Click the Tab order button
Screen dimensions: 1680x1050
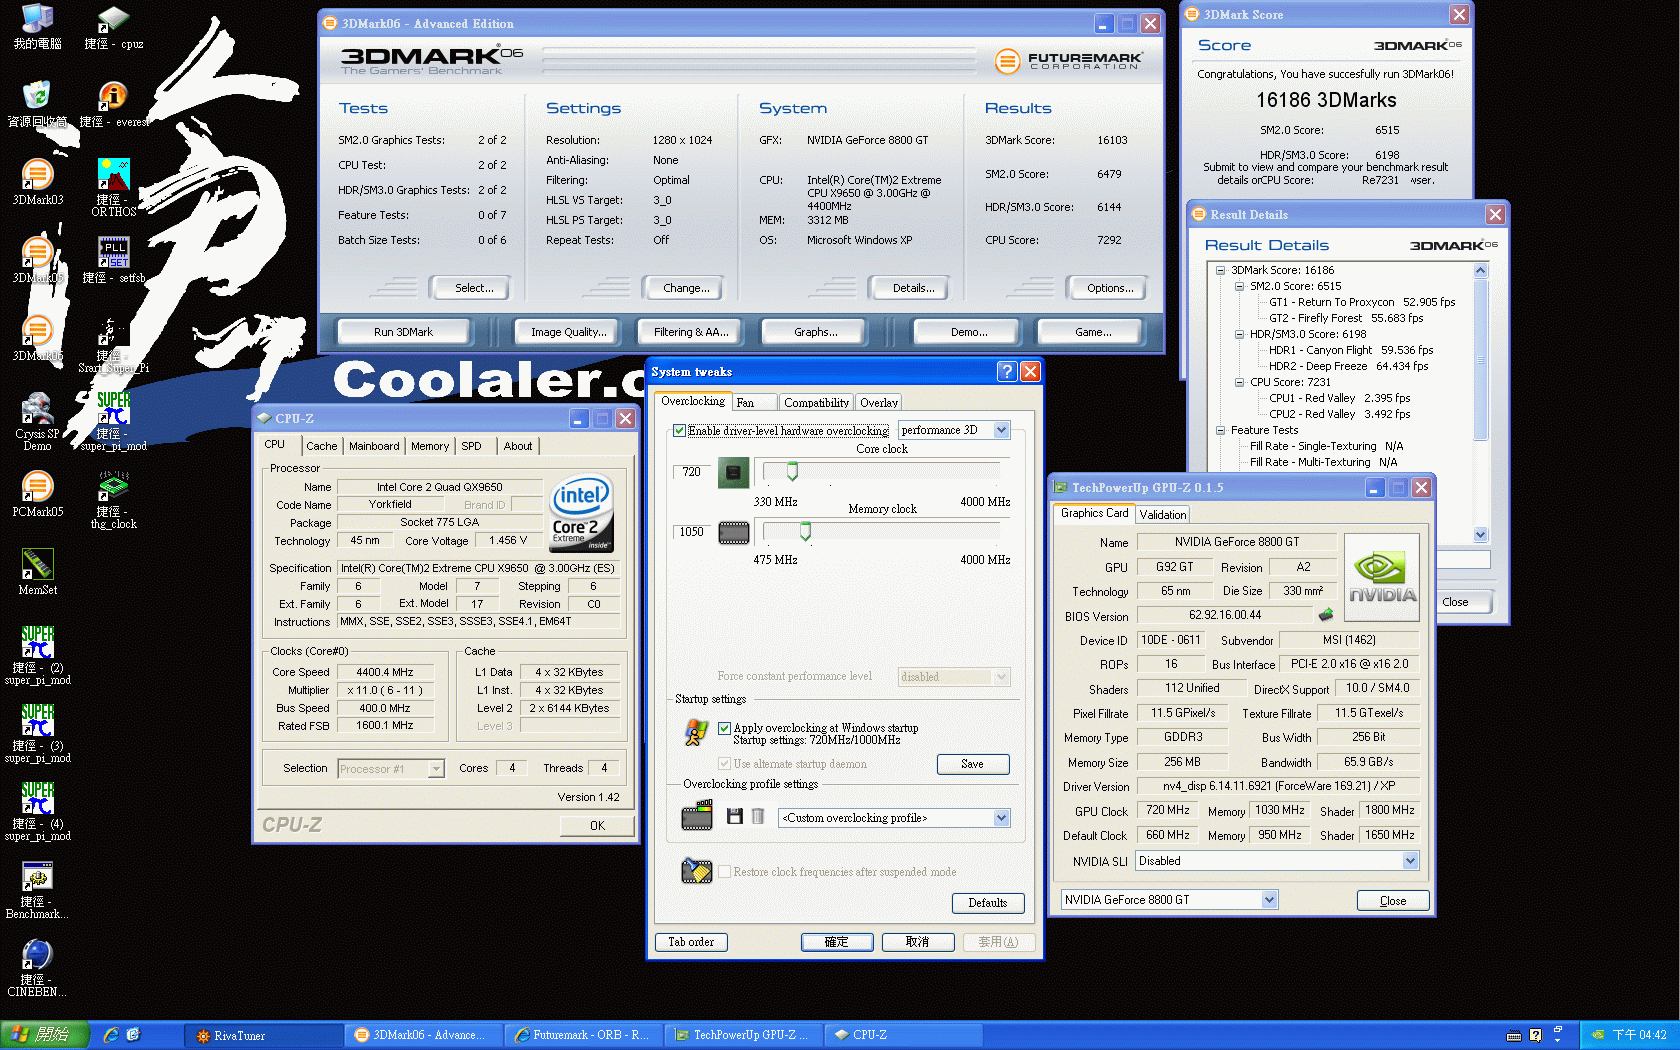click(691, 942)
